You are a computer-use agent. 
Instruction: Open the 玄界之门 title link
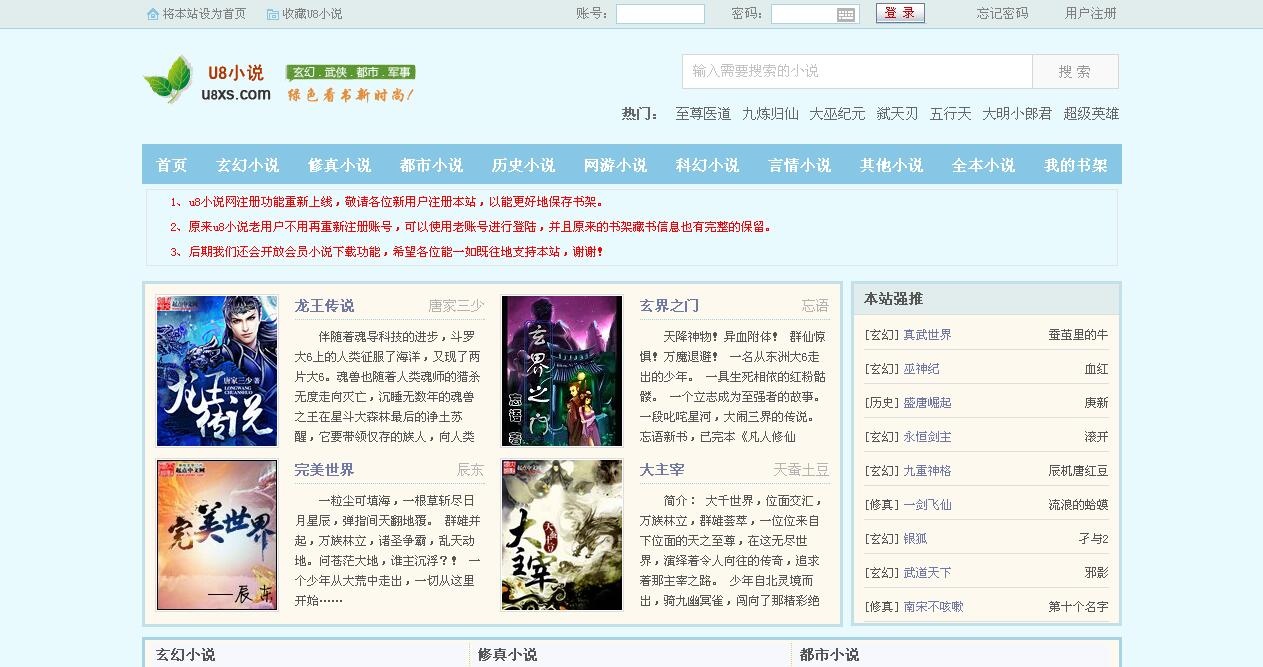[x=669, y=306]
